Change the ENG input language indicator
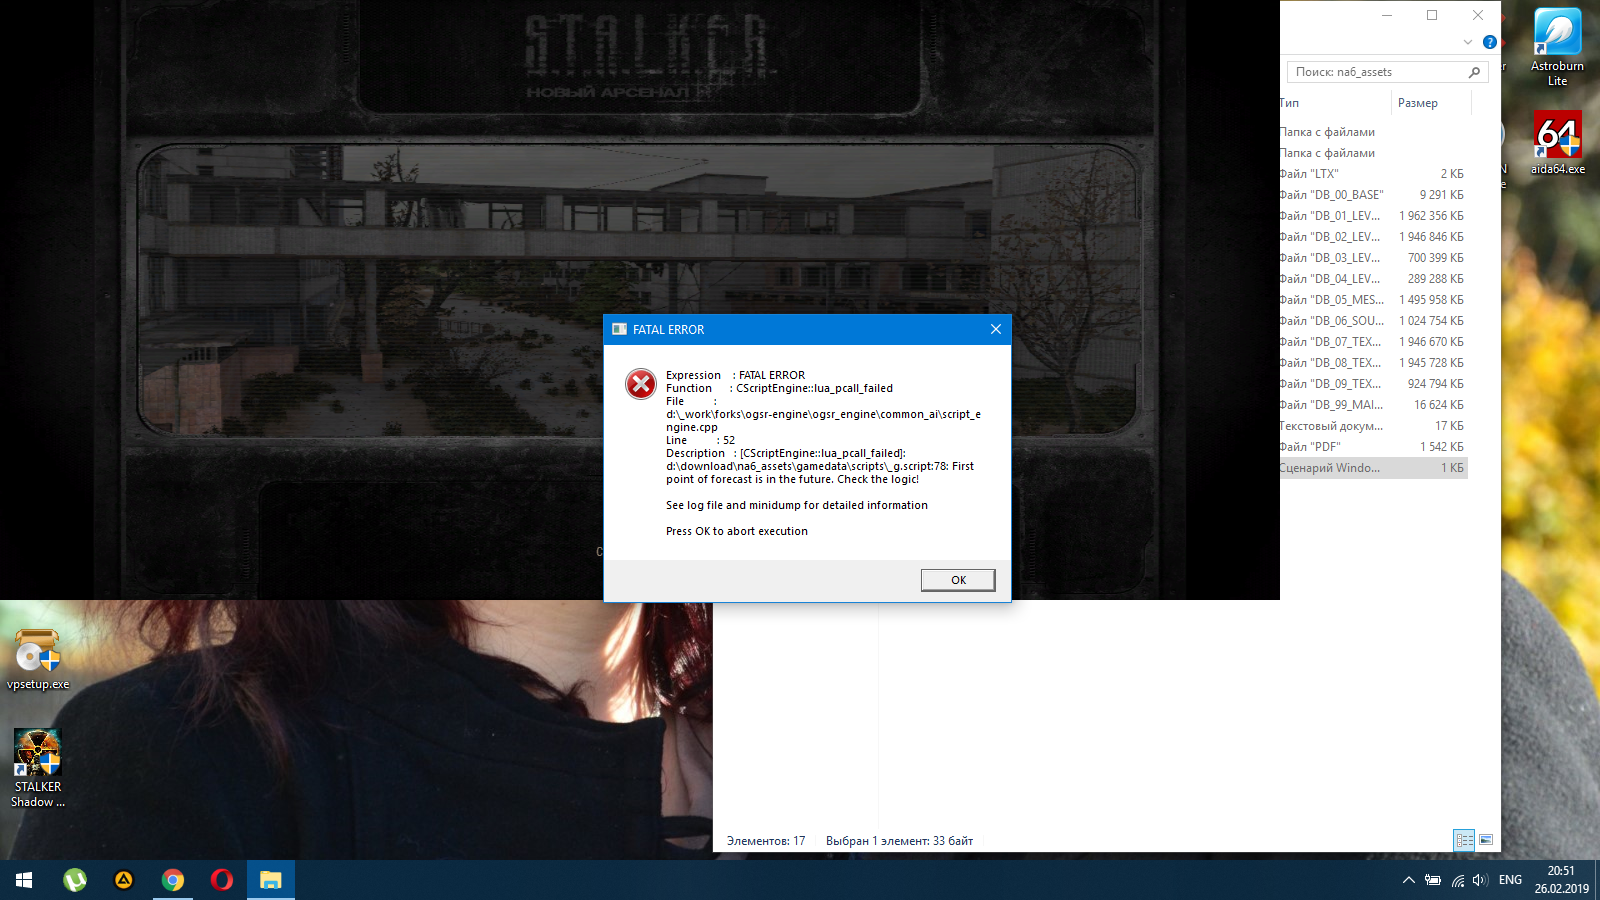The image size is (1600, 900). tap(1510, 880)
